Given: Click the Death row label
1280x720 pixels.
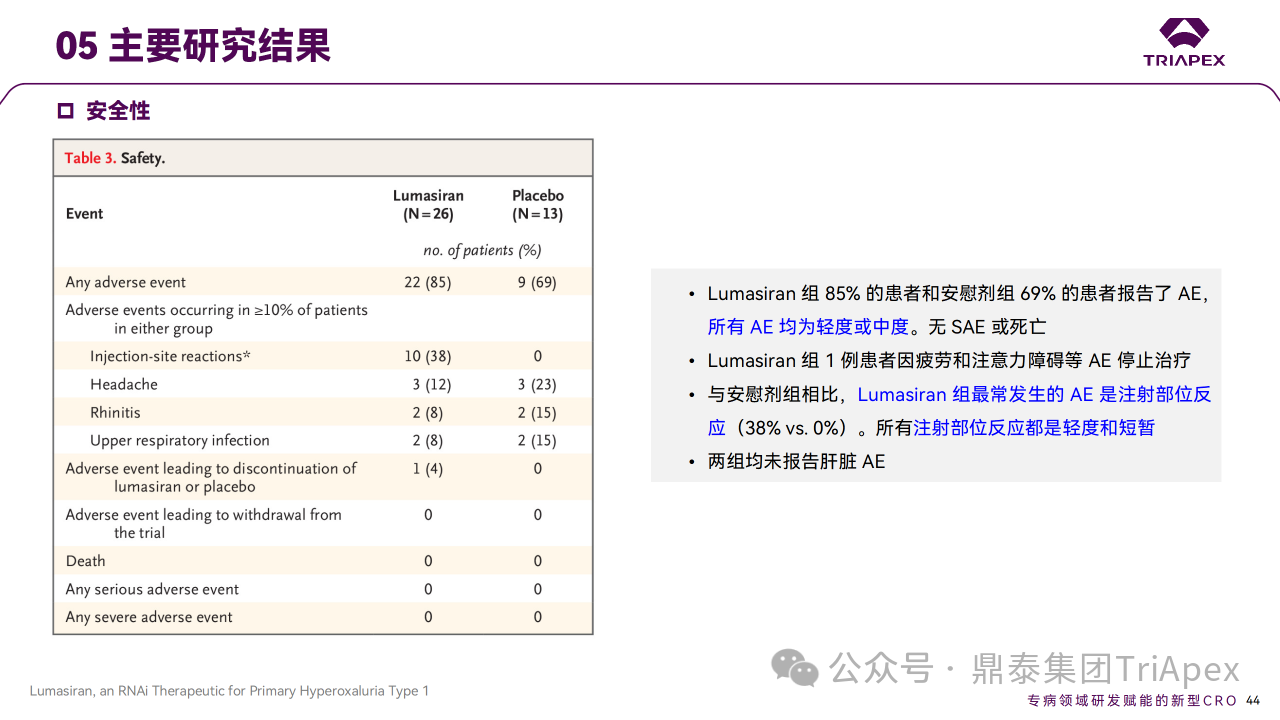Looking at the screenshot, I should coord(85,561).
